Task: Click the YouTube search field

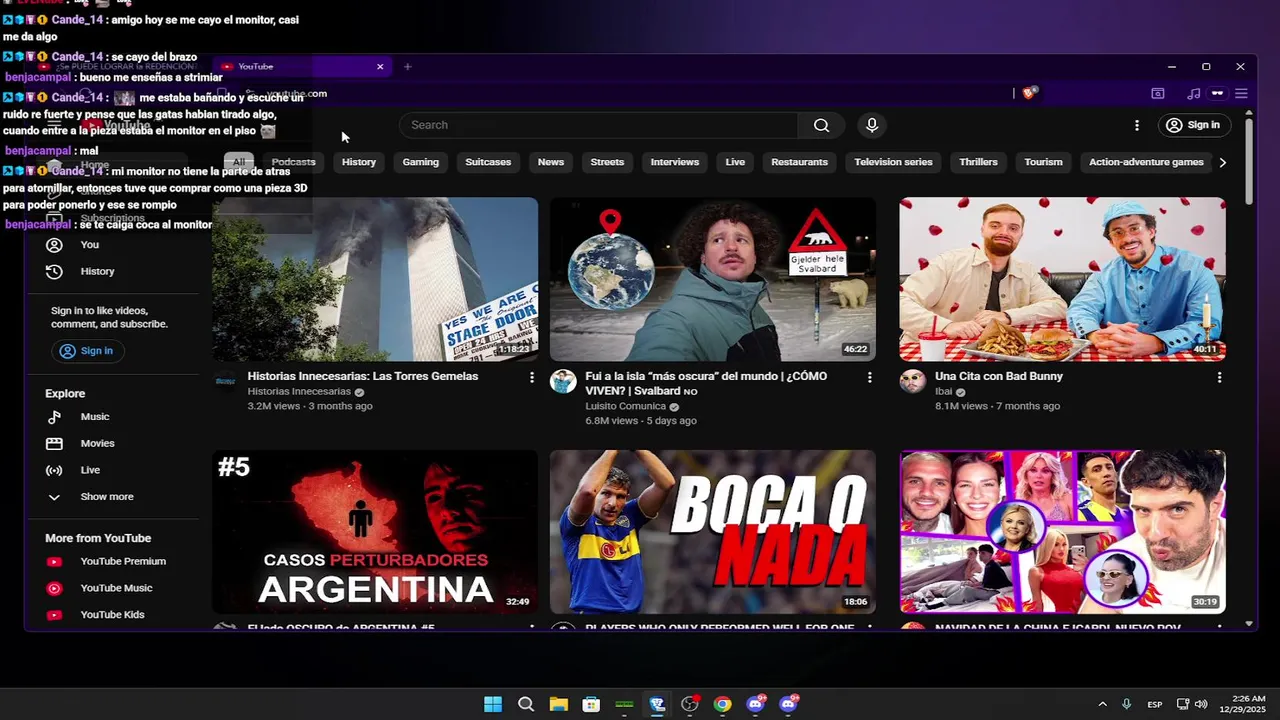Action: click(x=599, y=125)
